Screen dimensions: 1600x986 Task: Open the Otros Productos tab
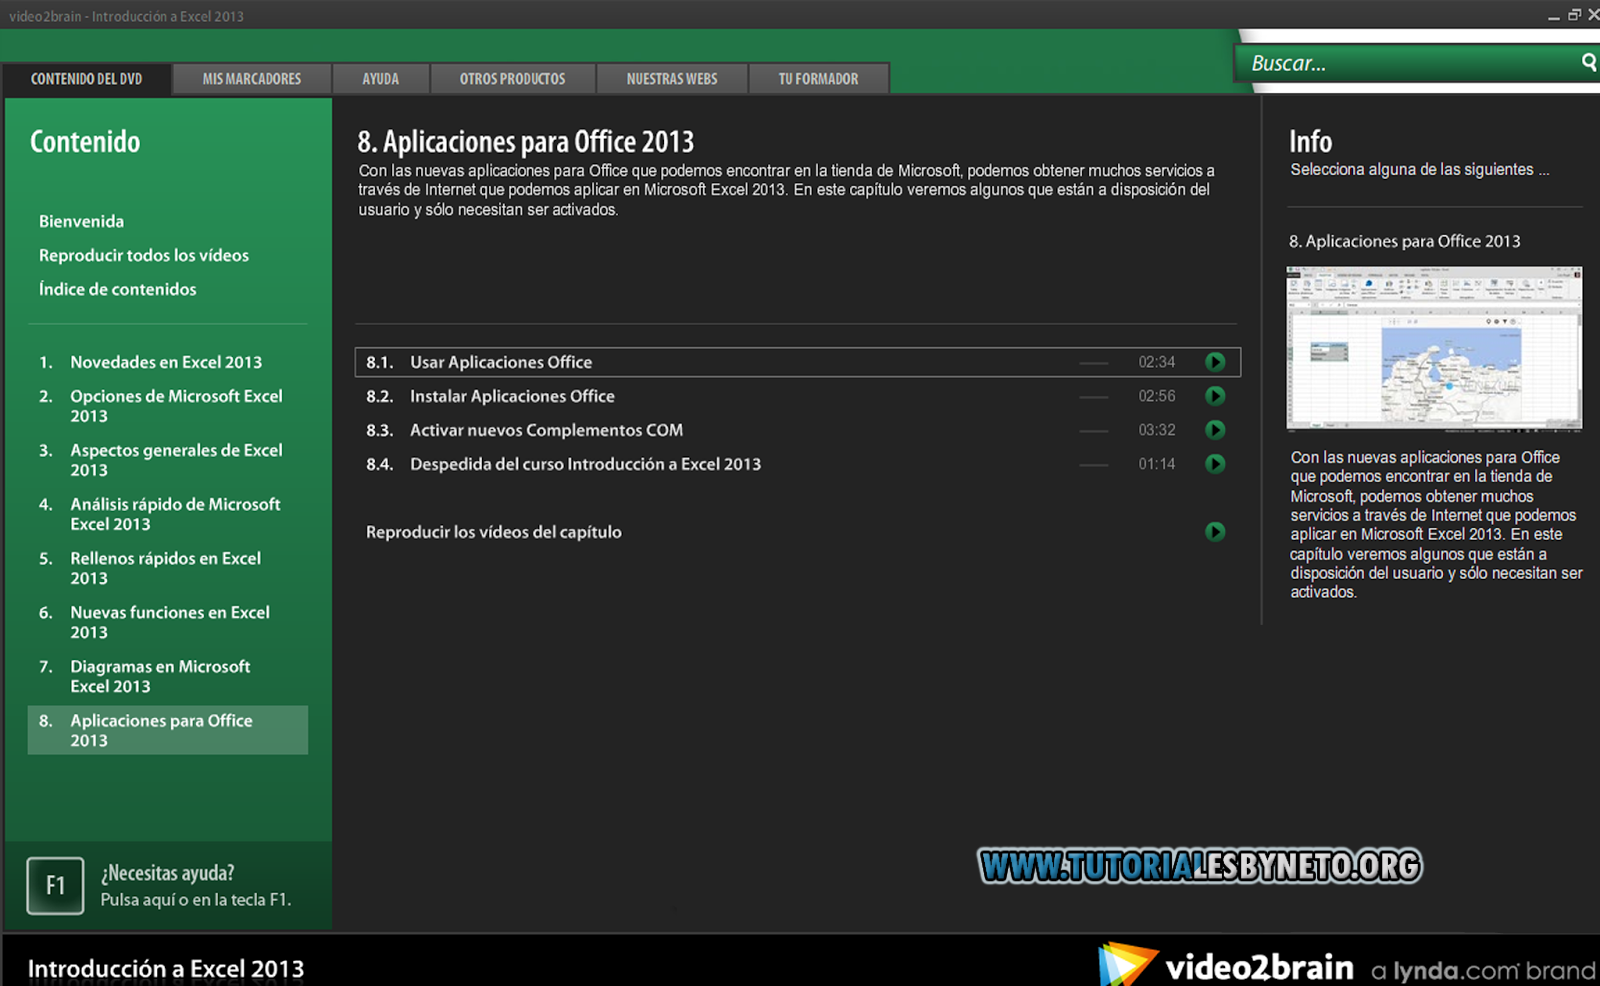pyautogui.click(x=513, y=79)
